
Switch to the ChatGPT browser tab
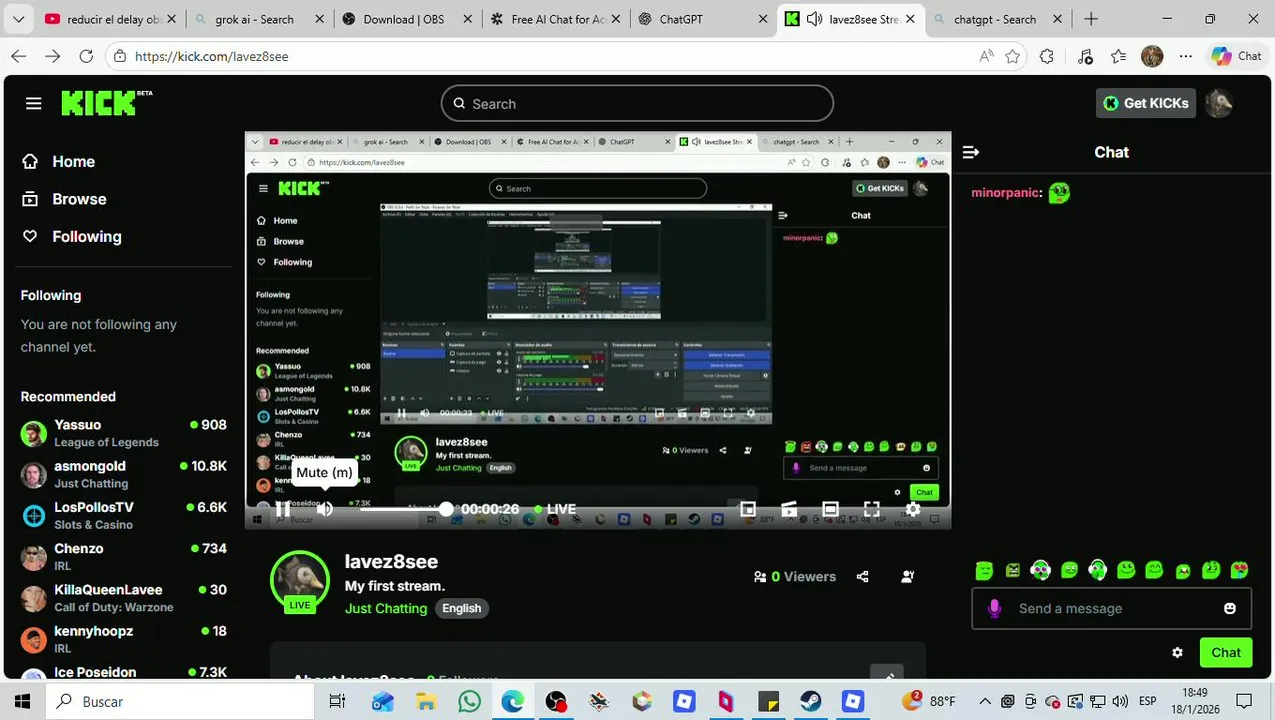(703, 19)
